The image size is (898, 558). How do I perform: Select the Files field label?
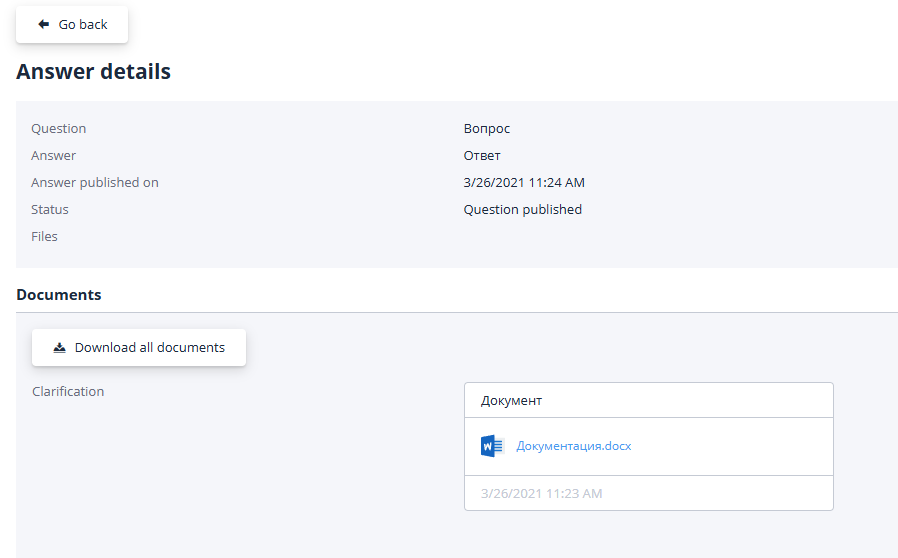44,237
